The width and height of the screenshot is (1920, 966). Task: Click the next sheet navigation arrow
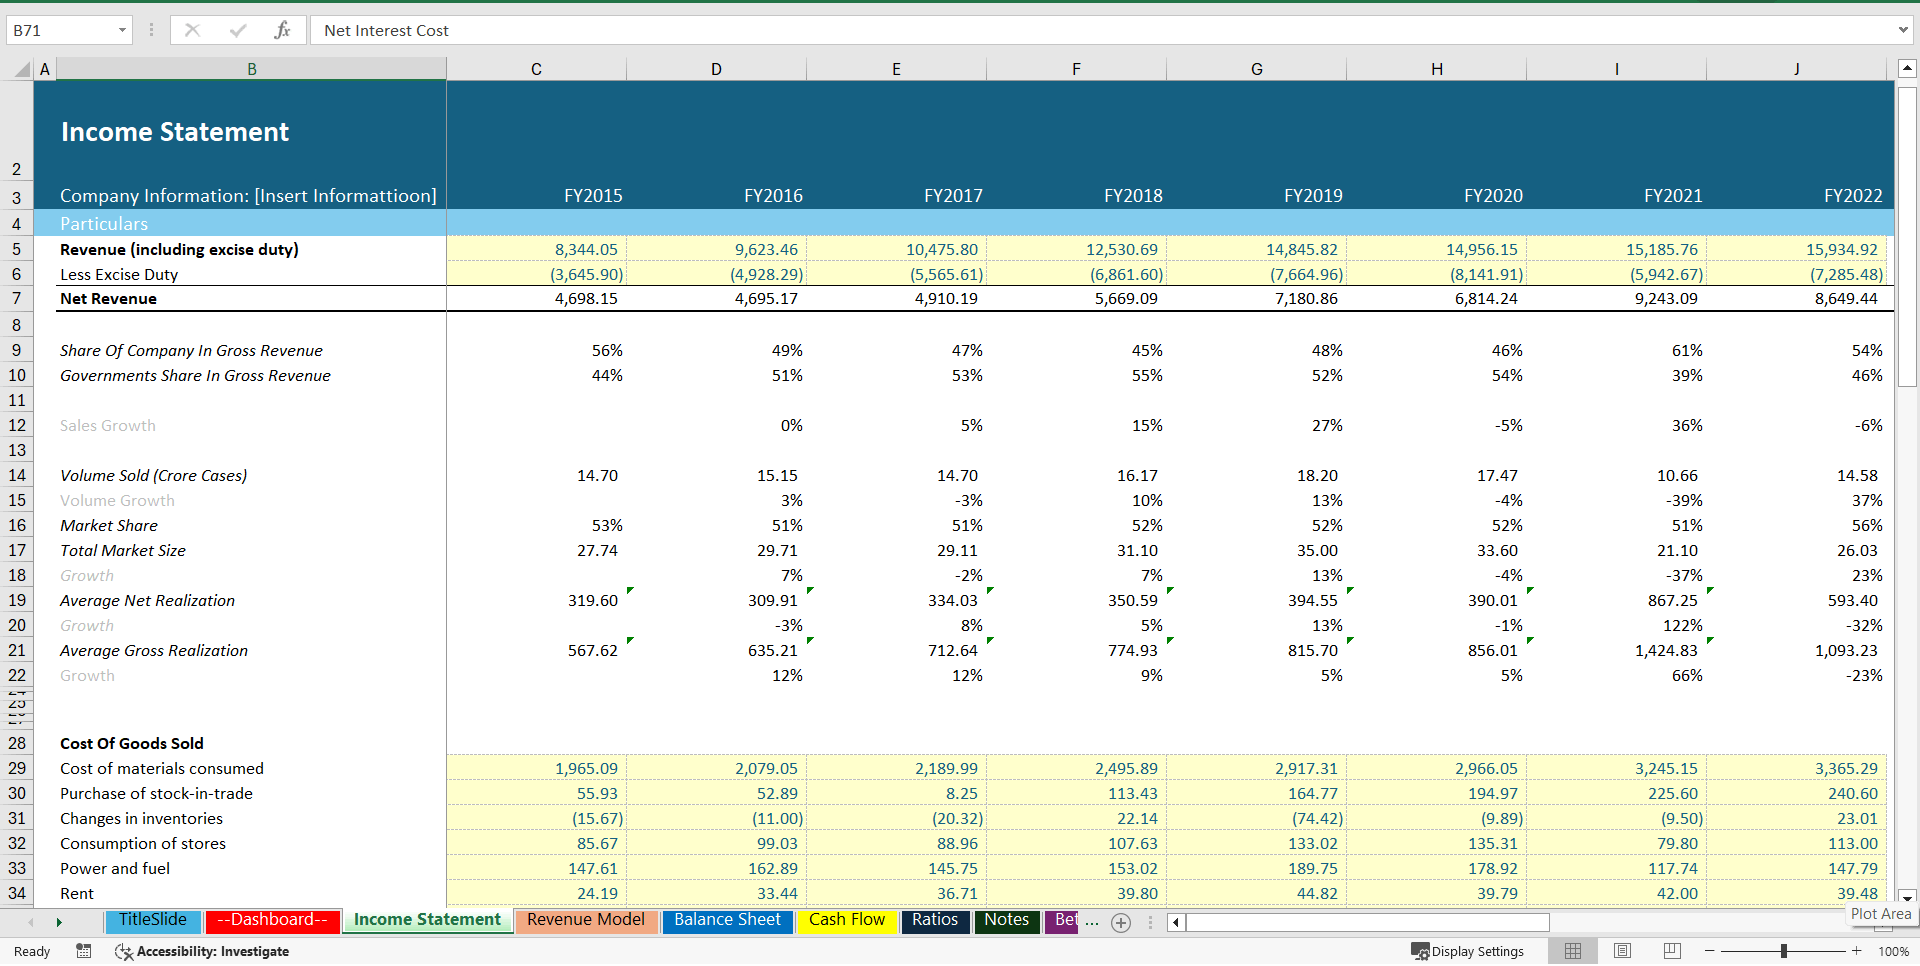[x=58, y=923]
